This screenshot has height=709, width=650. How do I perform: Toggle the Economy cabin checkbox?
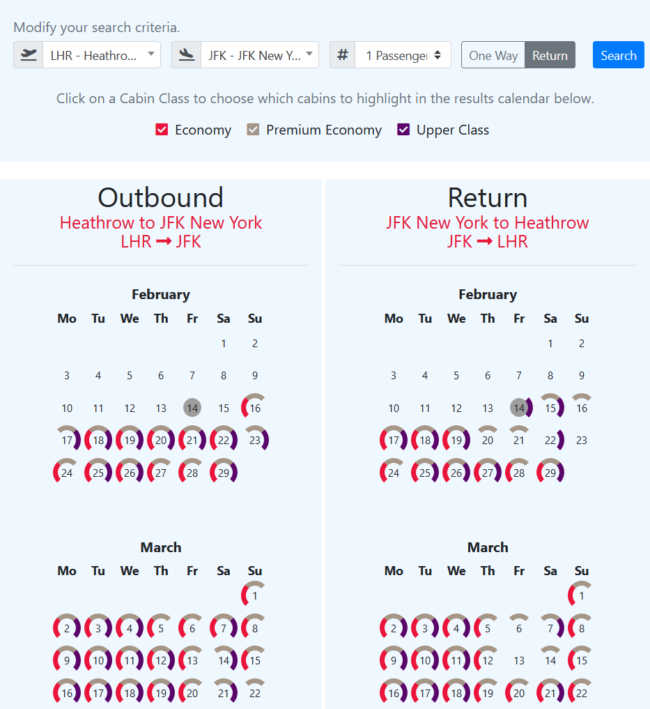pos(162,130)
